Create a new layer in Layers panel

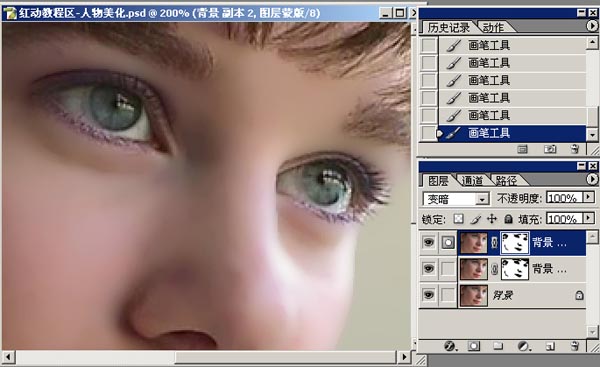click(x=550, y=346)
